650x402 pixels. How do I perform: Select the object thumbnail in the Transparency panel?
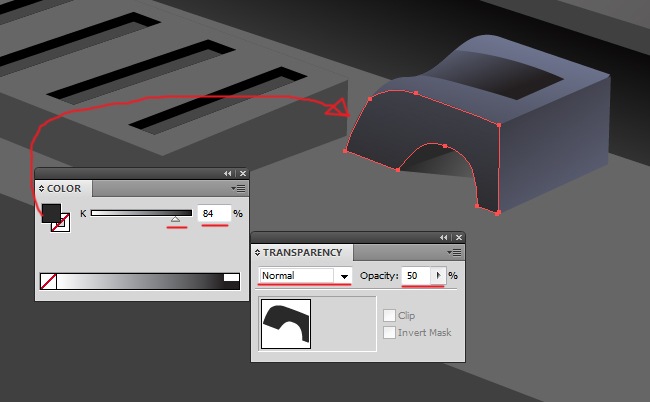pyautogui.click(x=286, y=324)
